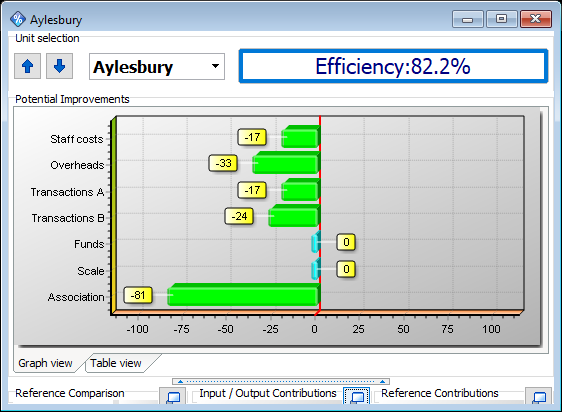Click the Transactions A axis label
Viewport: 562px width, 412px height.
pos(67,192)
